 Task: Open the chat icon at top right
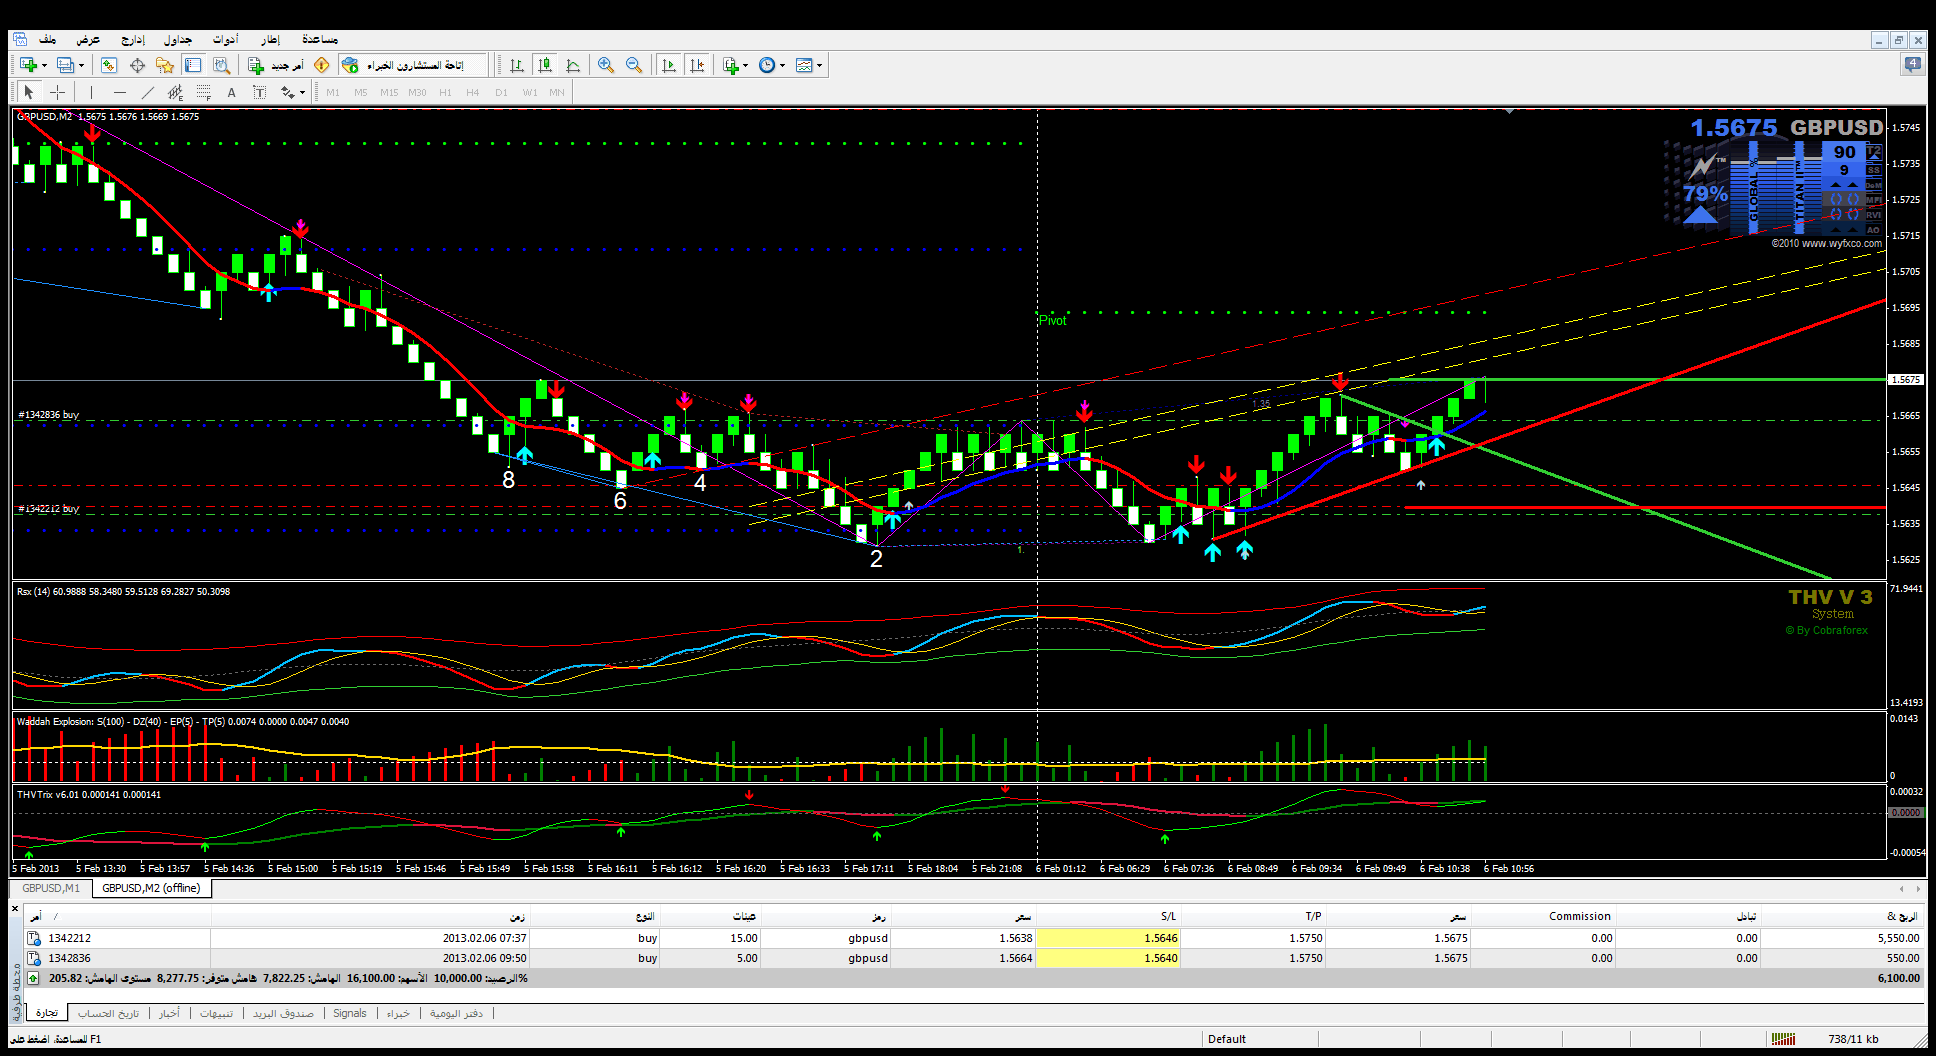[x=1912, y=64]
